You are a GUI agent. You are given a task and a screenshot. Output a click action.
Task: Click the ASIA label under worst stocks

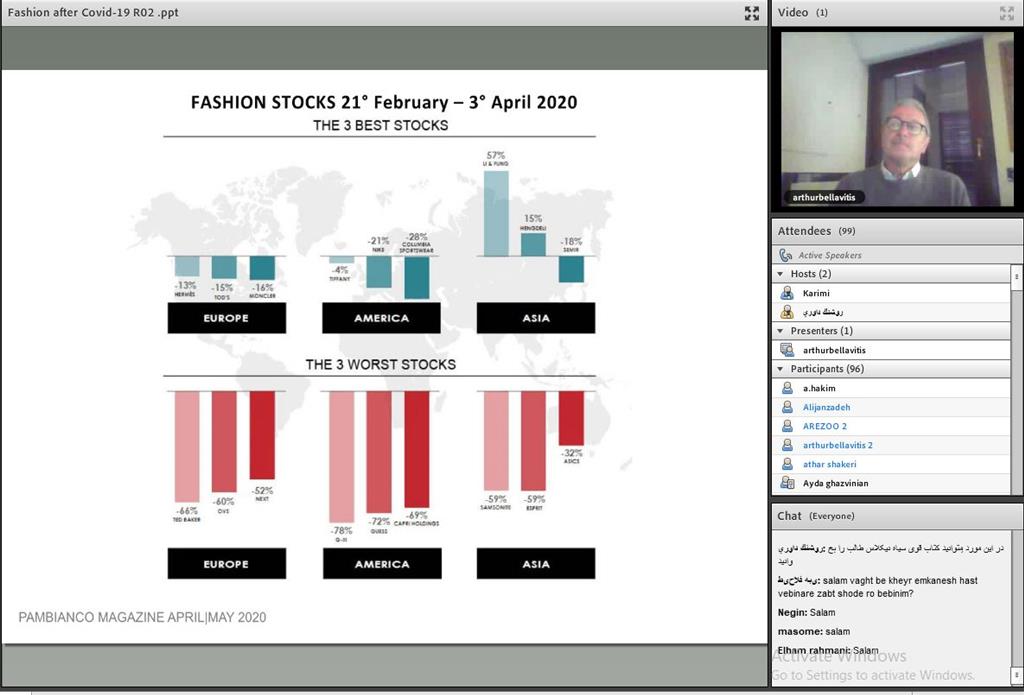coord(536,564)
